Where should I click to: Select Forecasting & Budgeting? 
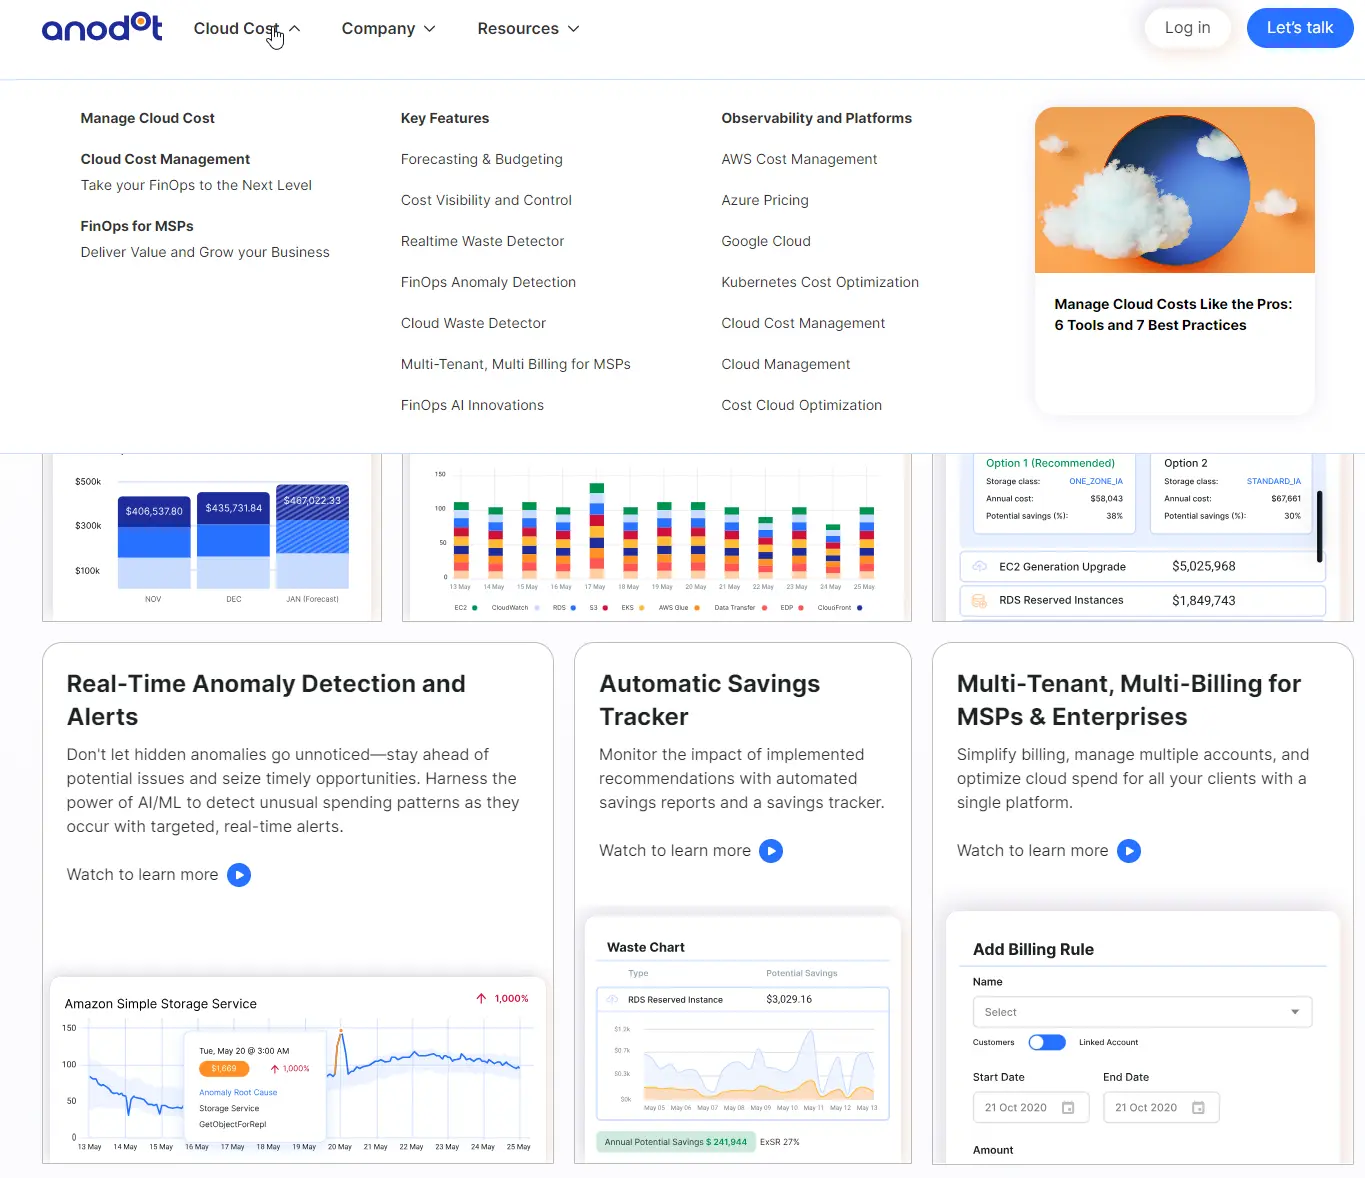tap(482, 159)
